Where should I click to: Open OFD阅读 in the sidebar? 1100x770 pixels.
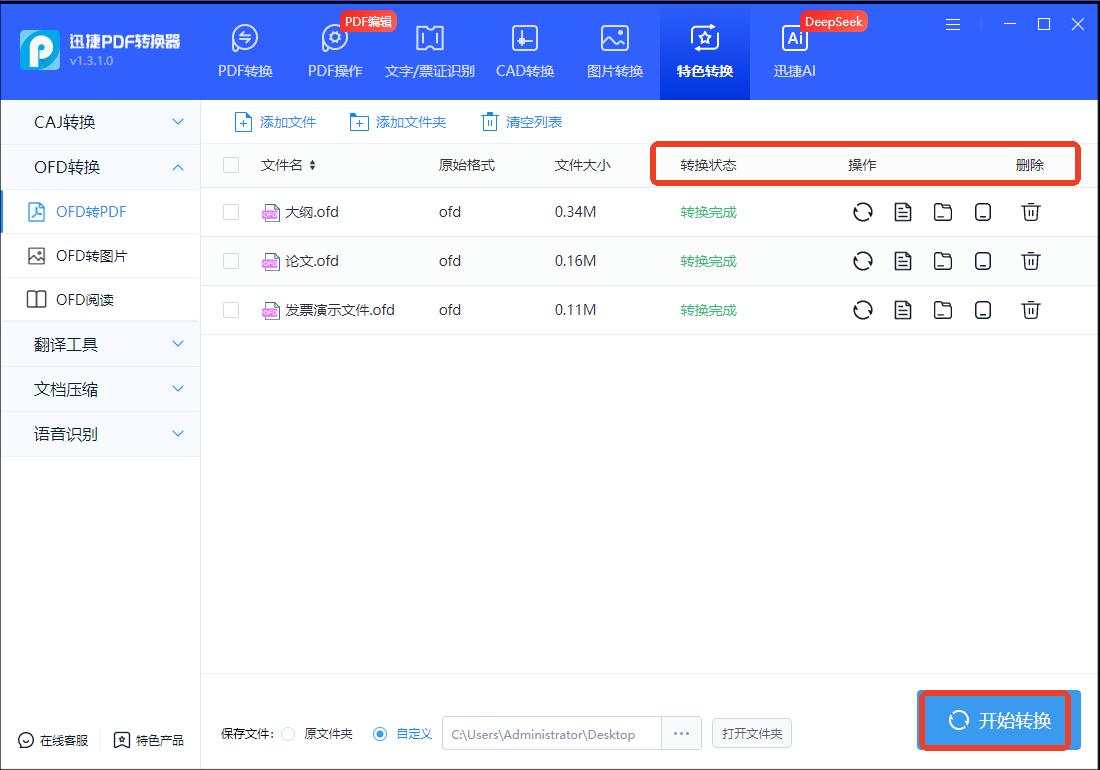click(100, 299)
